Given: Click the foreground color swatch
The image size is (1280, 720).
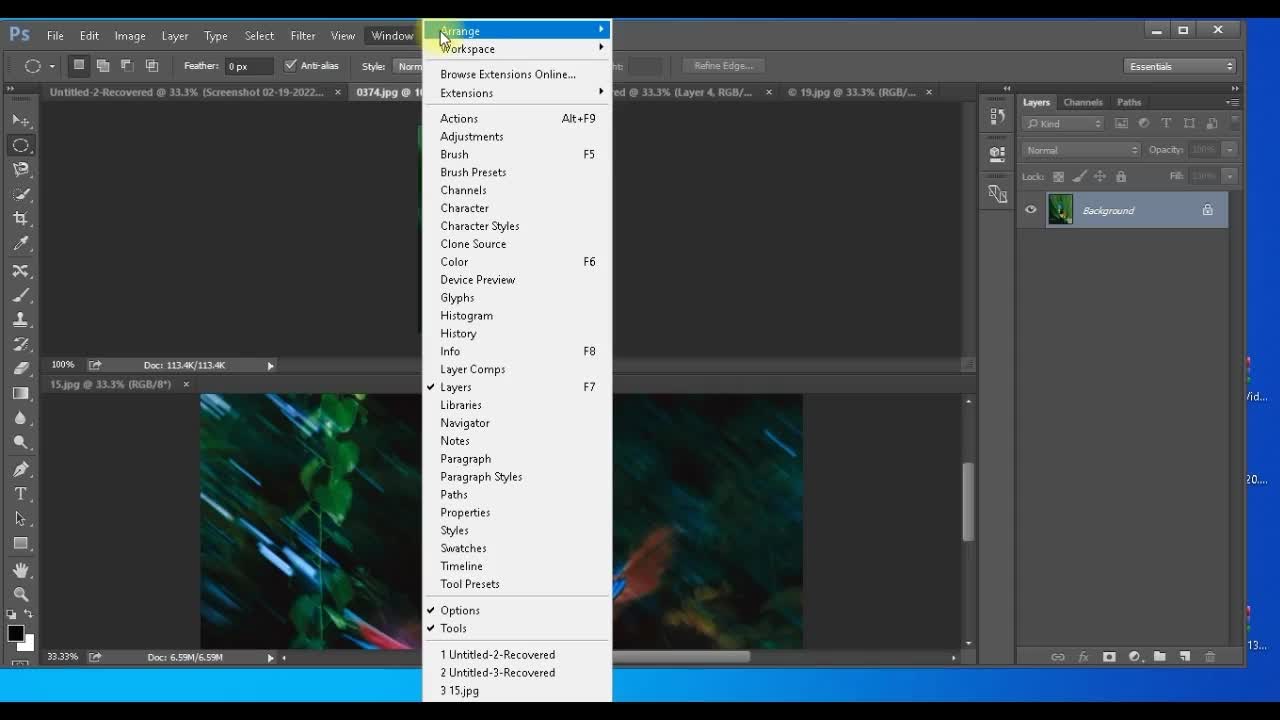Looking at the screenshot, I should [15, 634].
